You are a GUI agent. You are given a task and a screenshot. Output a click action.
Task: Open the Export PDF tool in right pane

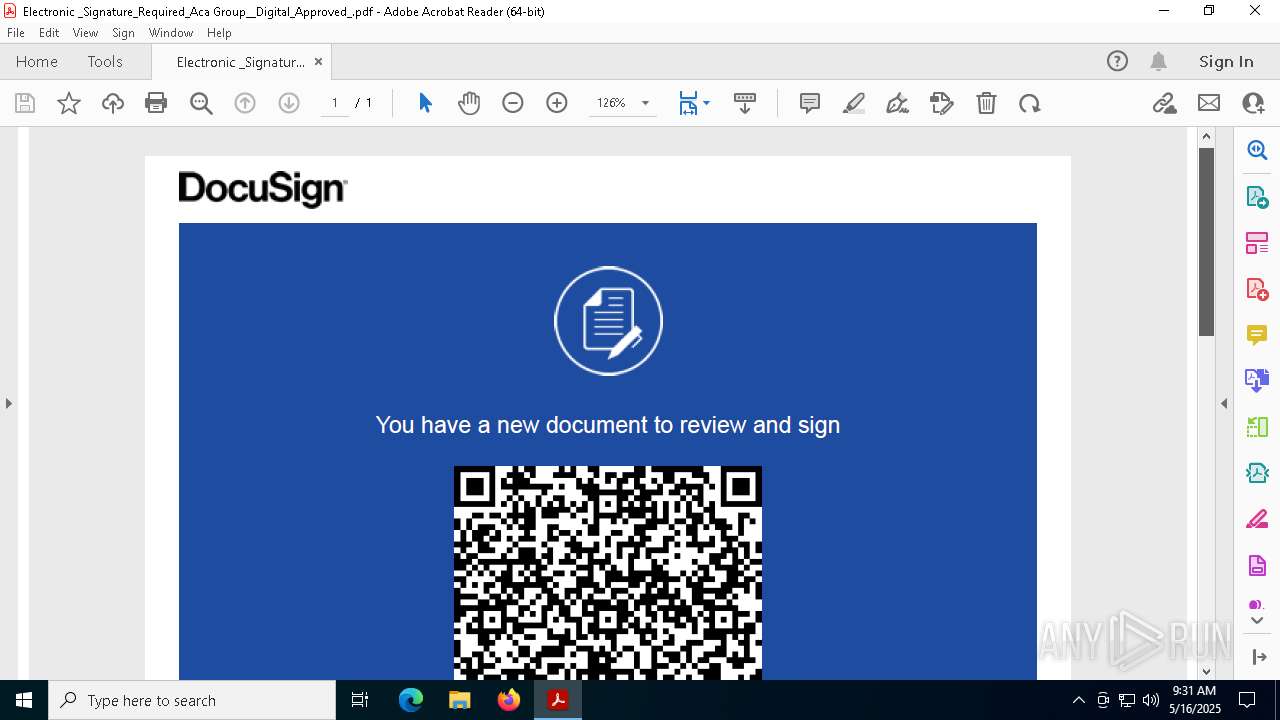(x=1257, y=197)
